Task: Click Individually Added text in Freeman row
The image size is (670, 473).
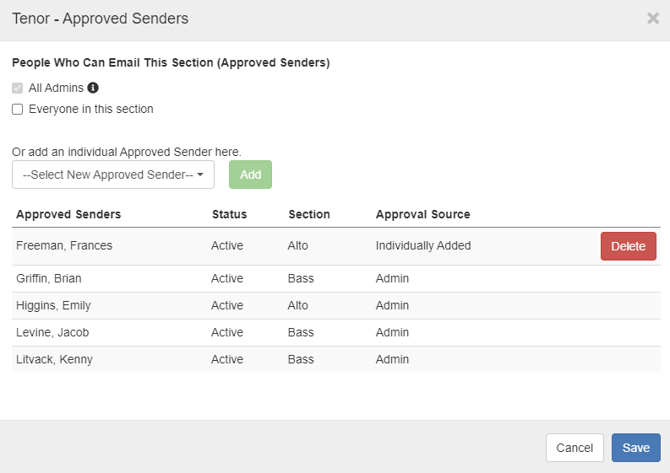Action: point(423,246)
